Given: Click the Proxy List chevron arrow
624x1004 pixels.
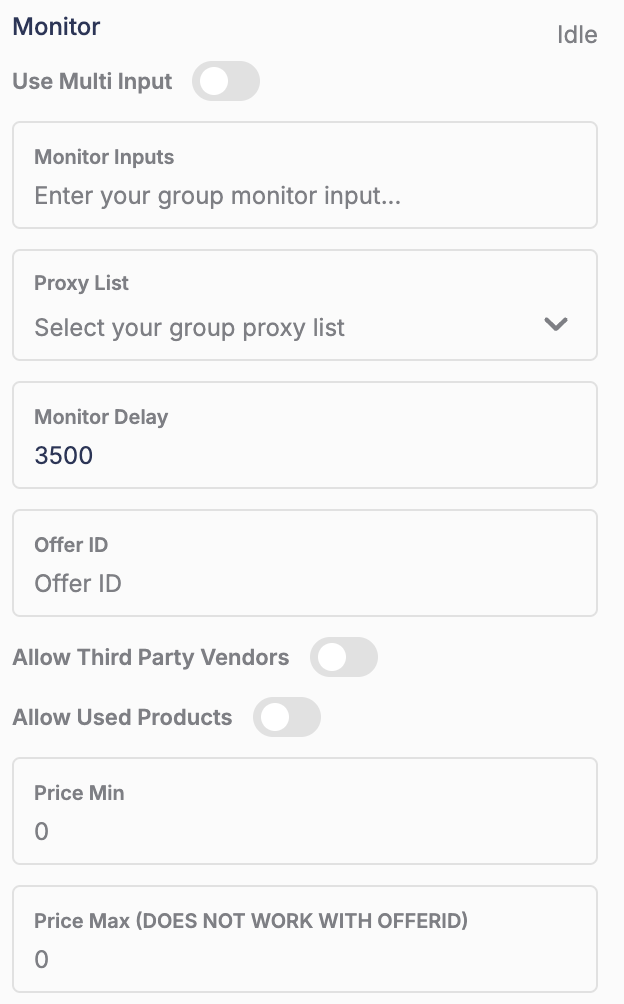Looking at the screenshot, I should pyautogui.click(x=555, y=324).
